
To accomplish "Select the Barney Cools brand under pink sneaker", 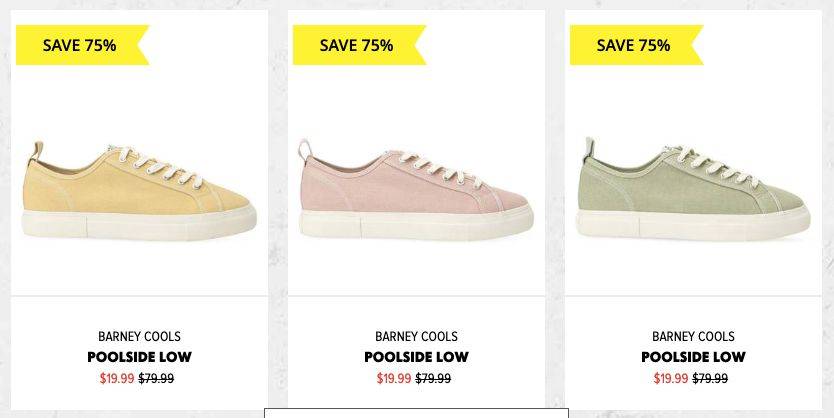I will point(416,337).
